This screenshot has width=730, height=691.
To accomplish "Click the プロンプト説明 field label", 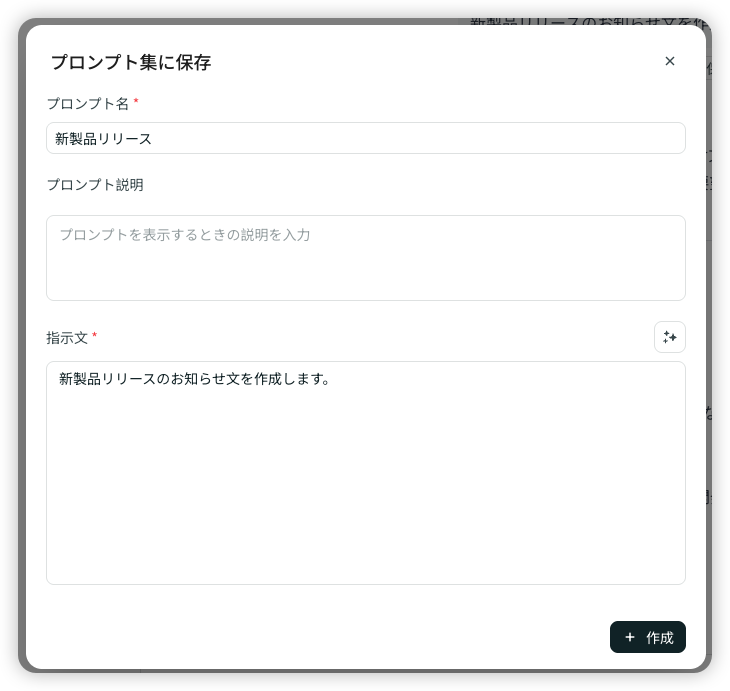I will [x=95, y=185].
